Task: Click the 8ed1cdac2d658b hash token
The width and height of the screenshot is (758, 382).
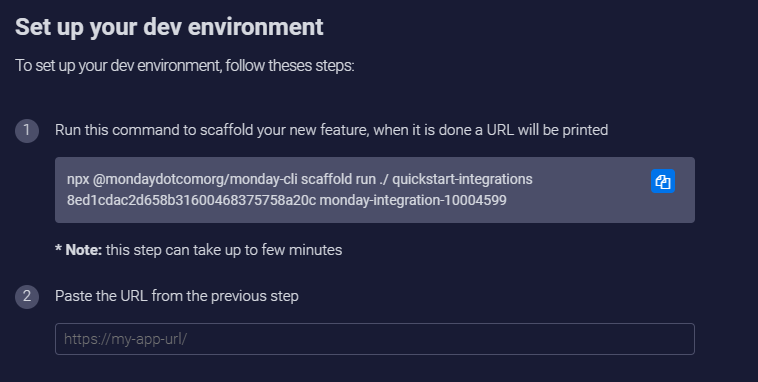Action: [191, 200]
